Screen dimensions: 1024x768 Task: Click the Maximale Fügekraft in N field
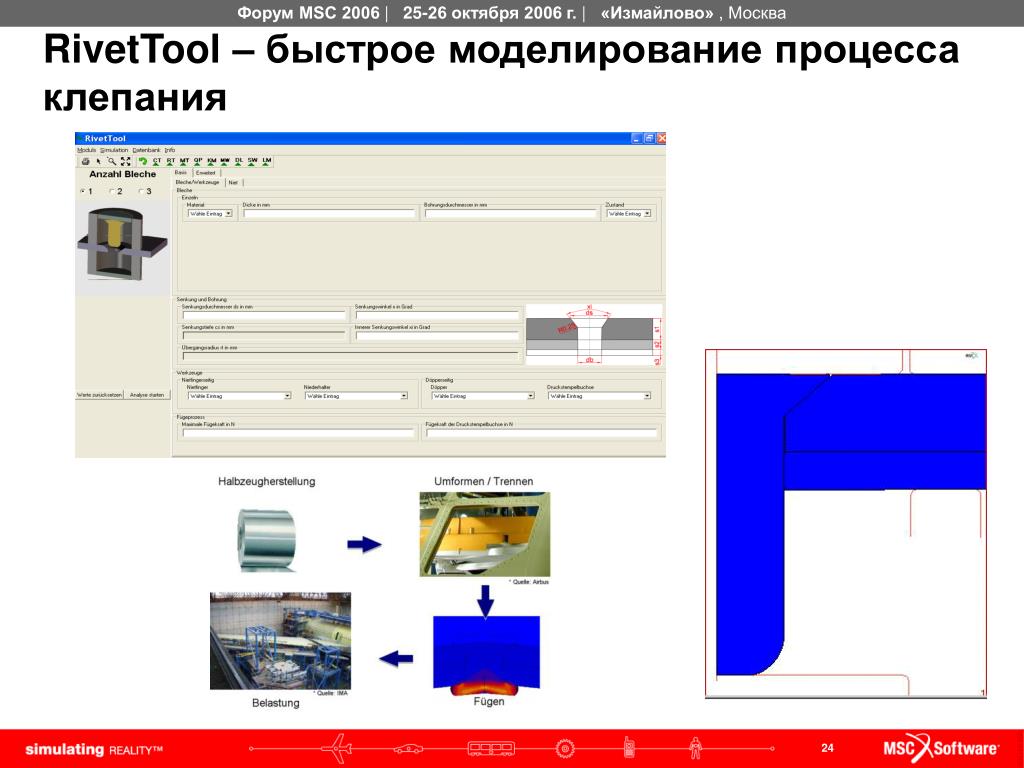298,433
